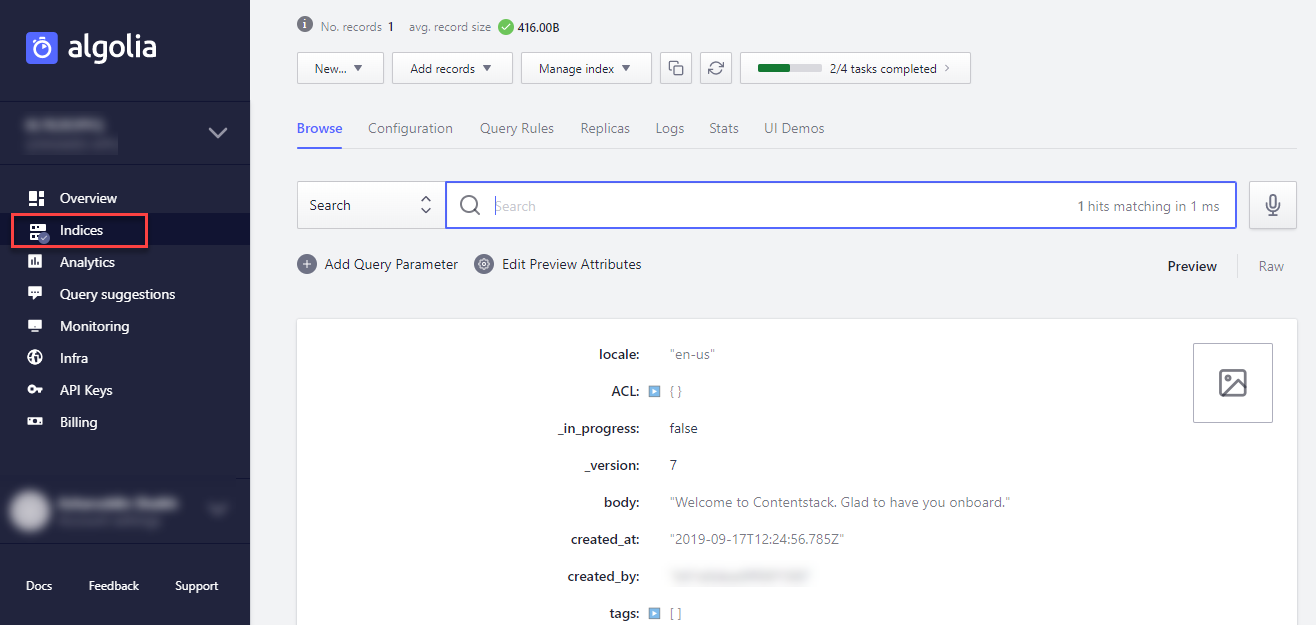Switch to the Configuration tab
This screenshot has width=1316, height=625.
410,129
